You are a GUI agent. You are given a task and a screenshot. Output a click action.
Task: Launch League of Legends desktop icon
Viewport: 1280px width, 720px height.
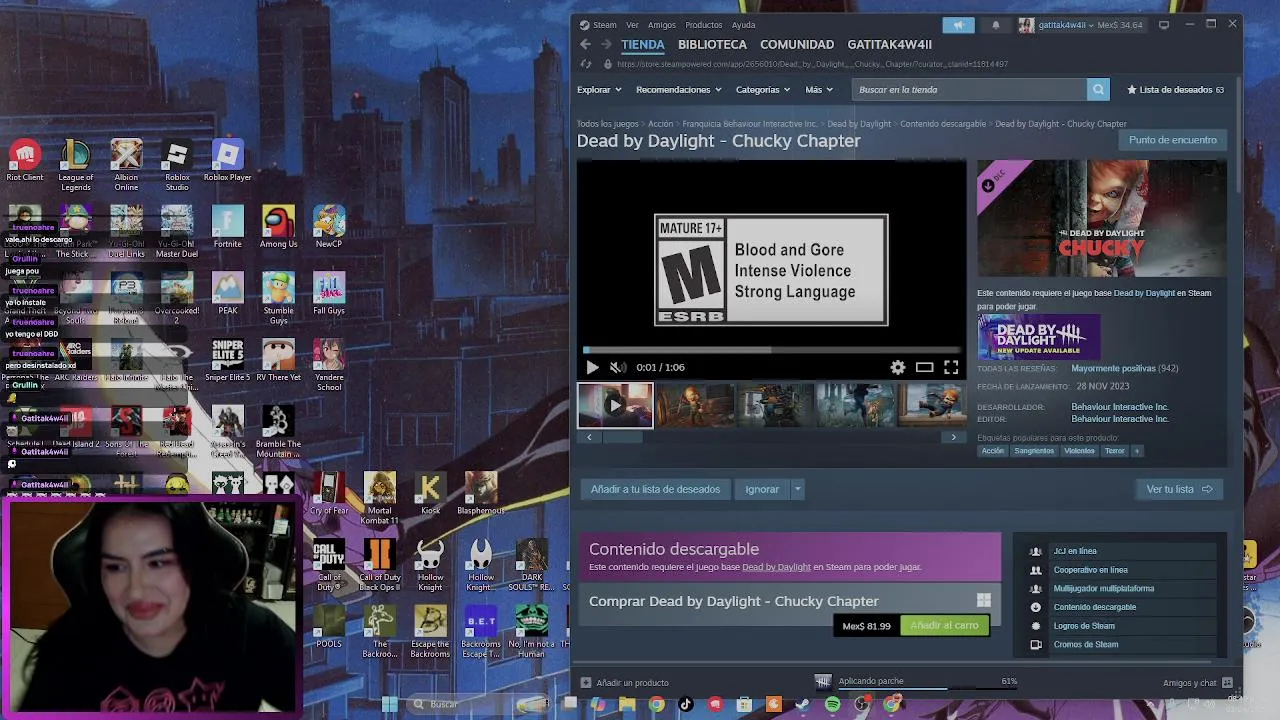75,166
